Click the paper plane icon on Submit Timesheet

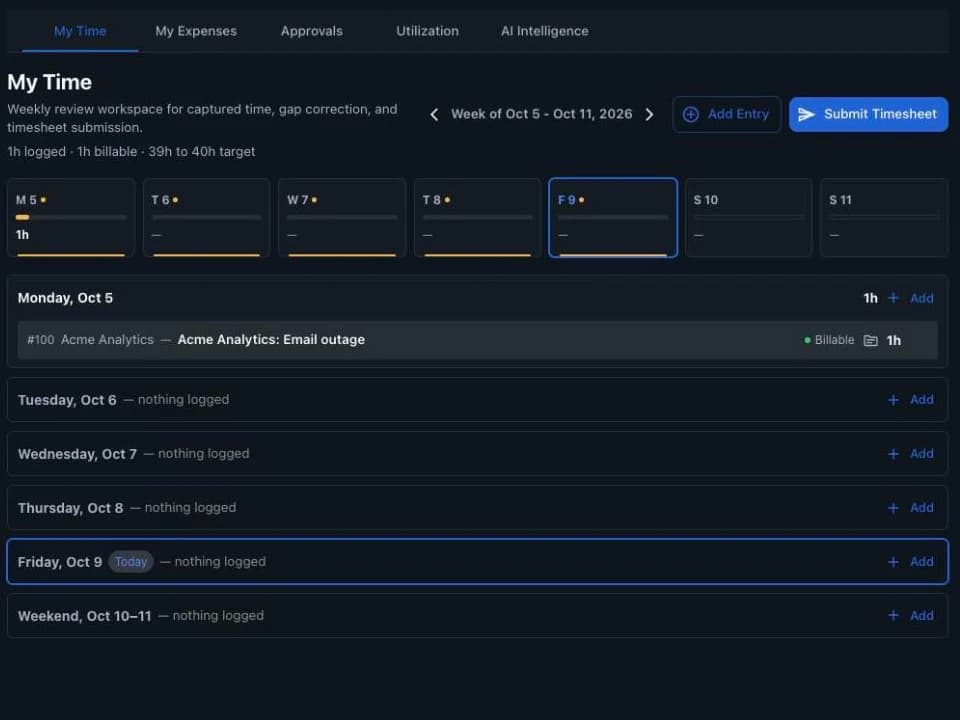806,114
